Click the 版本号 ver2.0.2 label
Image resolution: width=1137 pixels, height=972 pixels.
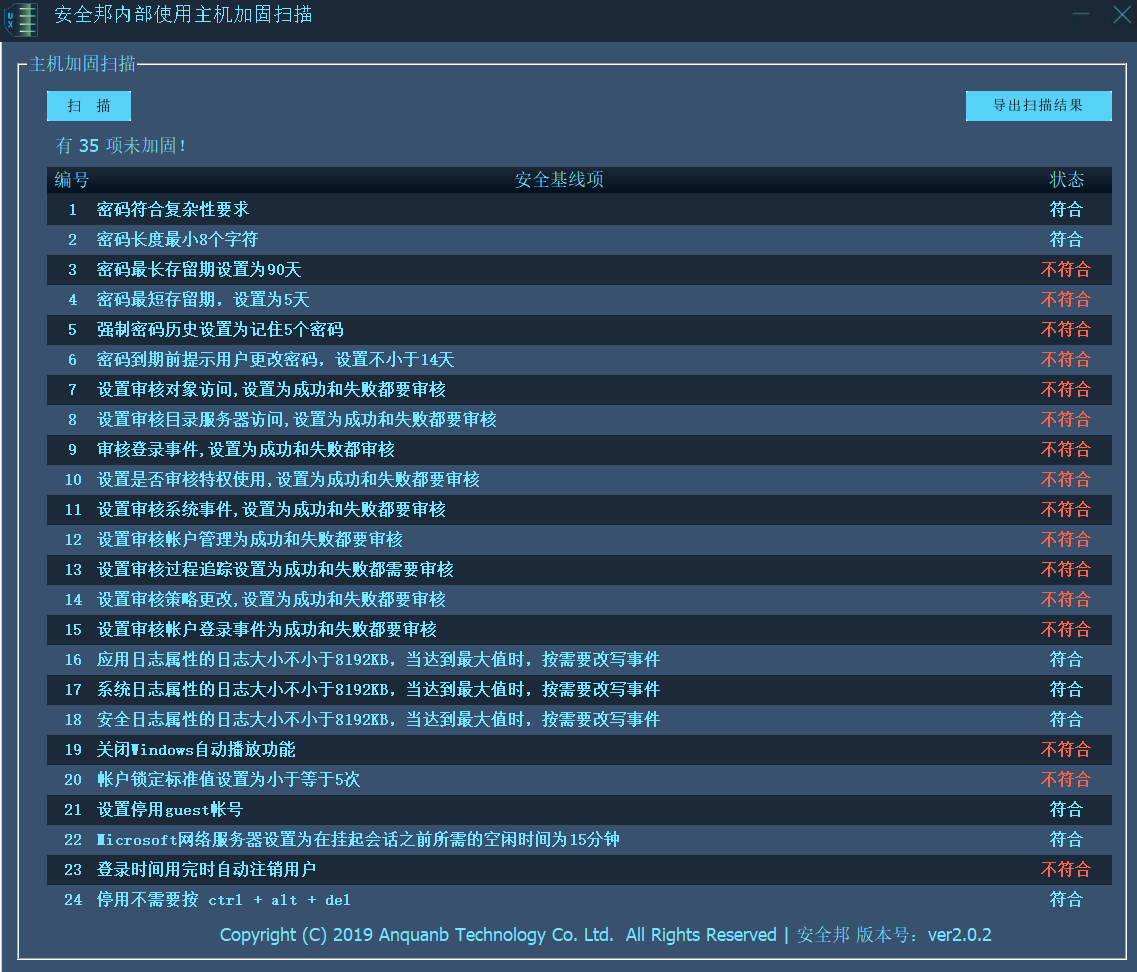coord(923,935)
